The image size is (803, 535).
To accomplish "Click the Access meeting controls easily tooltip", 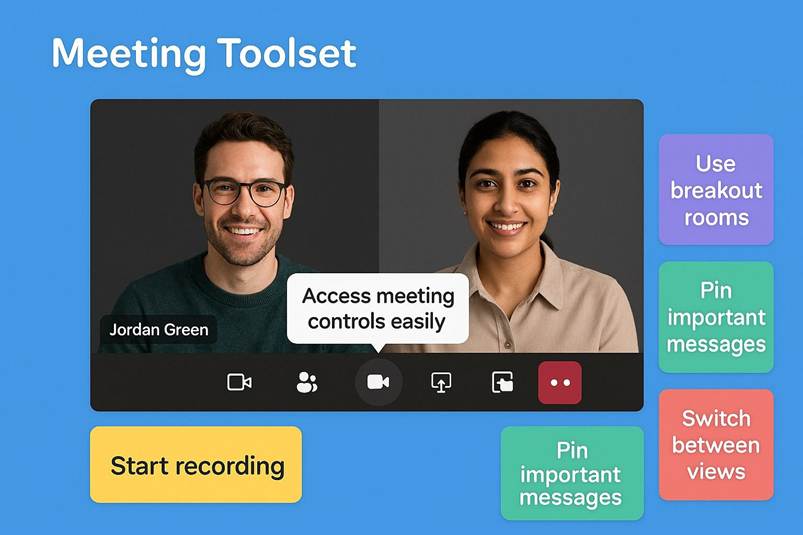I will (x=378, y=309).
